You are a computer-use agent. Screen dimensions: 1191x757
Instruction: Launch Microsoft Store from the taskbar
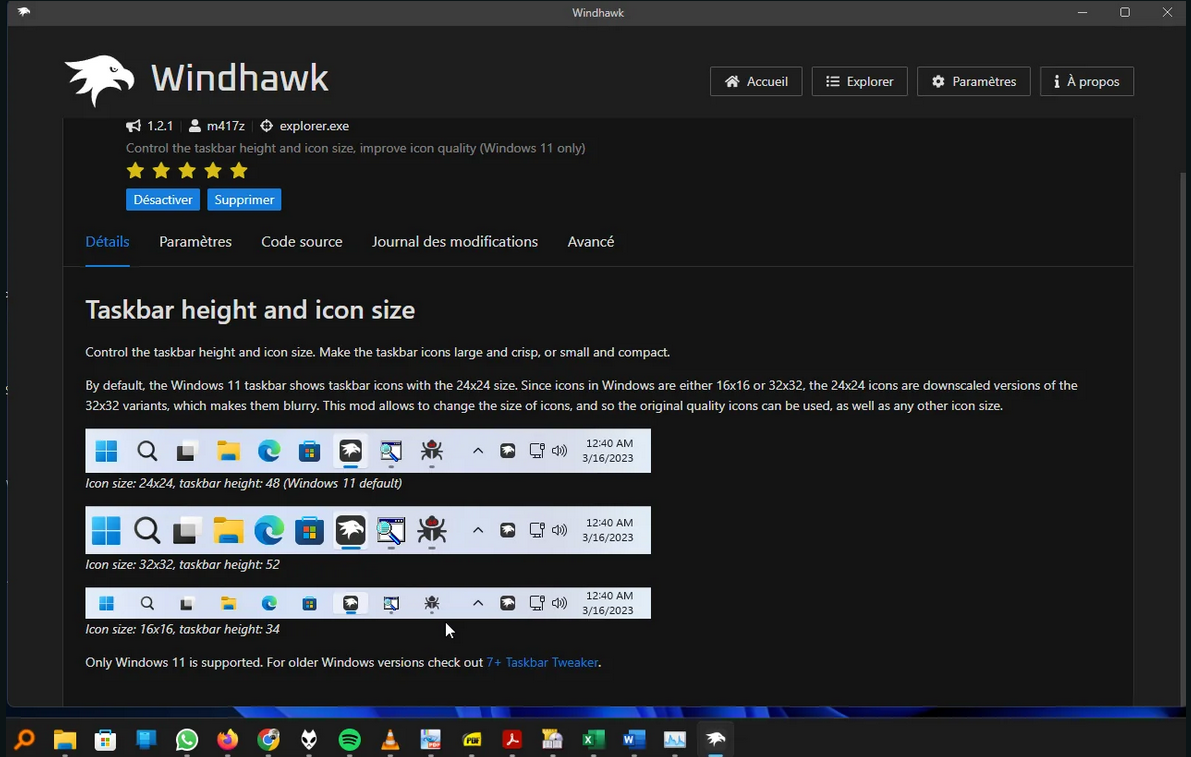(105, 739)
